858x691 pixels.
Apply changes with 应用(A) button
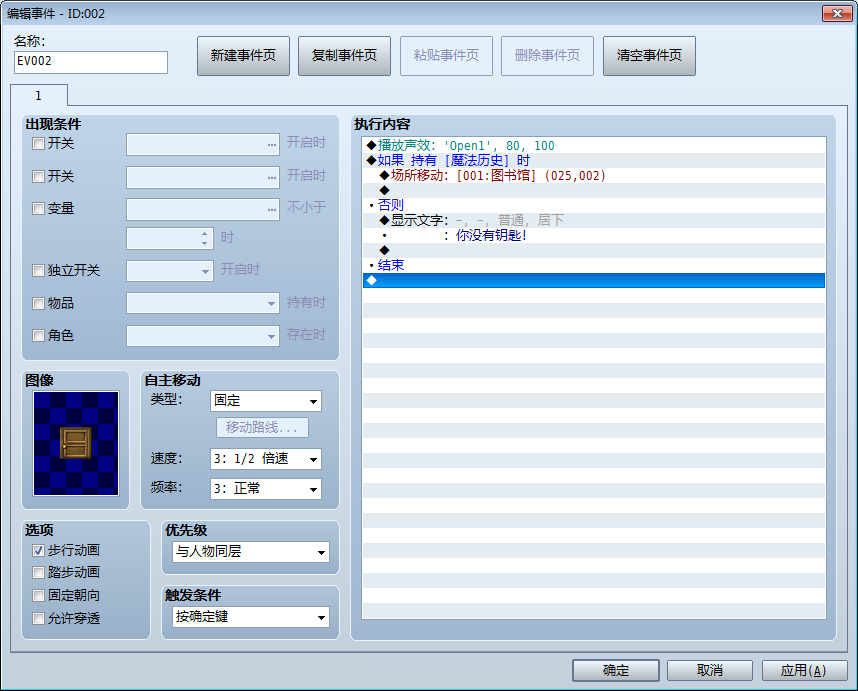804,670
